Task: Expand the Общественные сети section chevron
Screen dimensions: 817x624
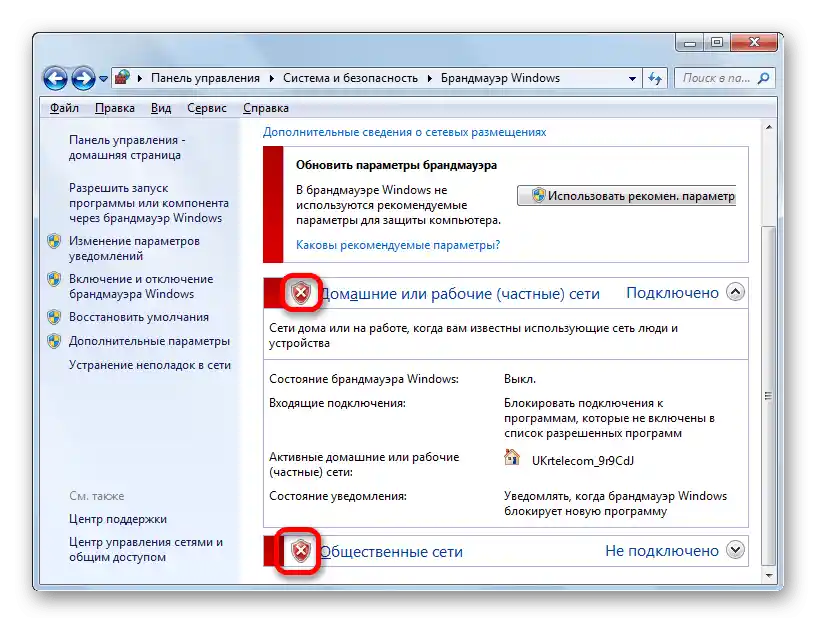Action: (735, 550)
